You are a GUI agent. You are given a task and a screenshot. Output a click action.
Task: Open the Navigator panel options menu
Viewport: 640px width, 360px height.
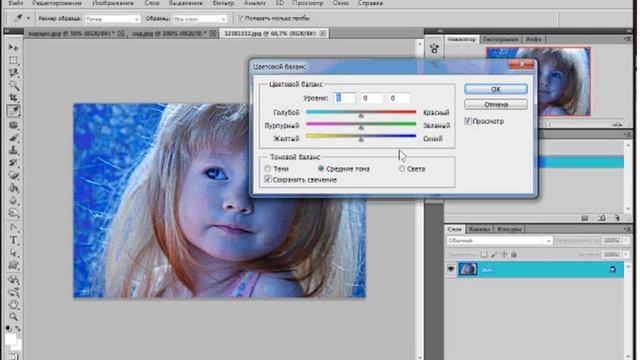coord(627,39)
